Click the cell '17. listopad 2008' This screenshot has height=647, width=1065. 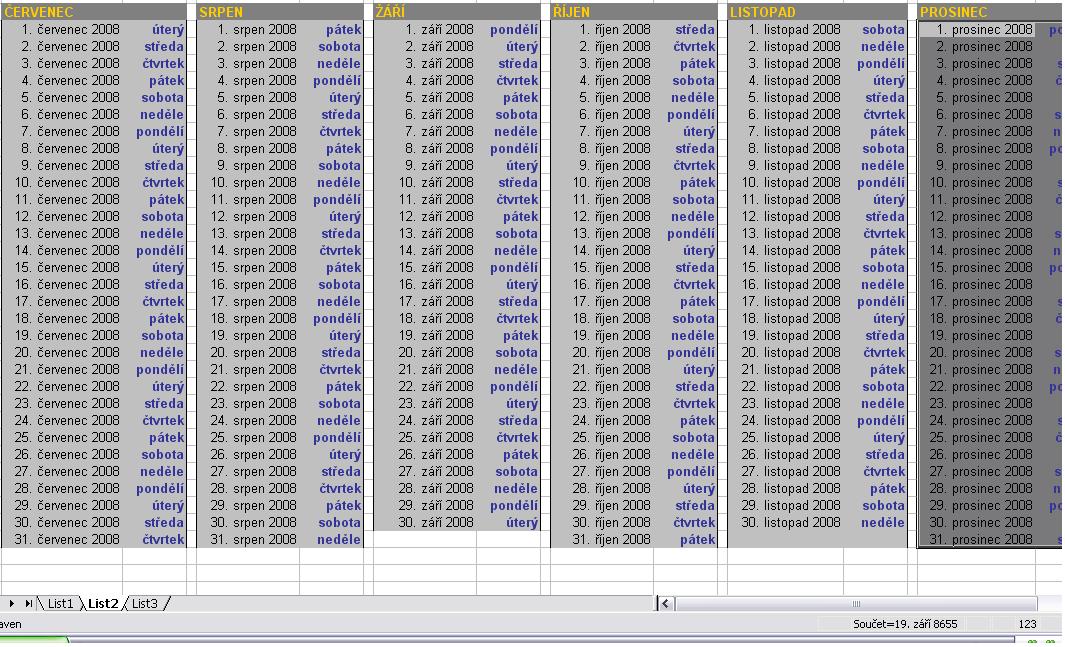click(786, 301)
